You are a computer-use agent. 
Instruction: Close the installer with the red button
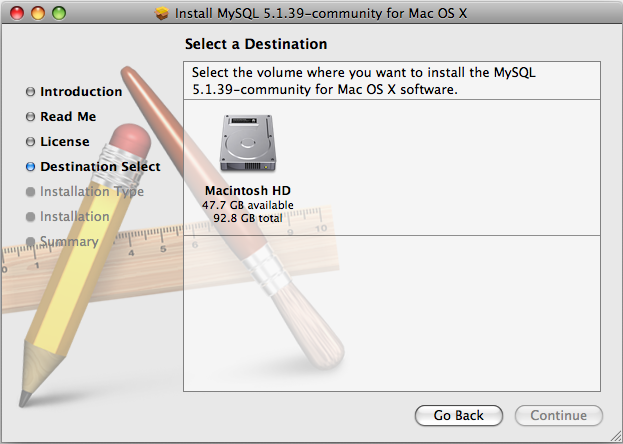19,14
